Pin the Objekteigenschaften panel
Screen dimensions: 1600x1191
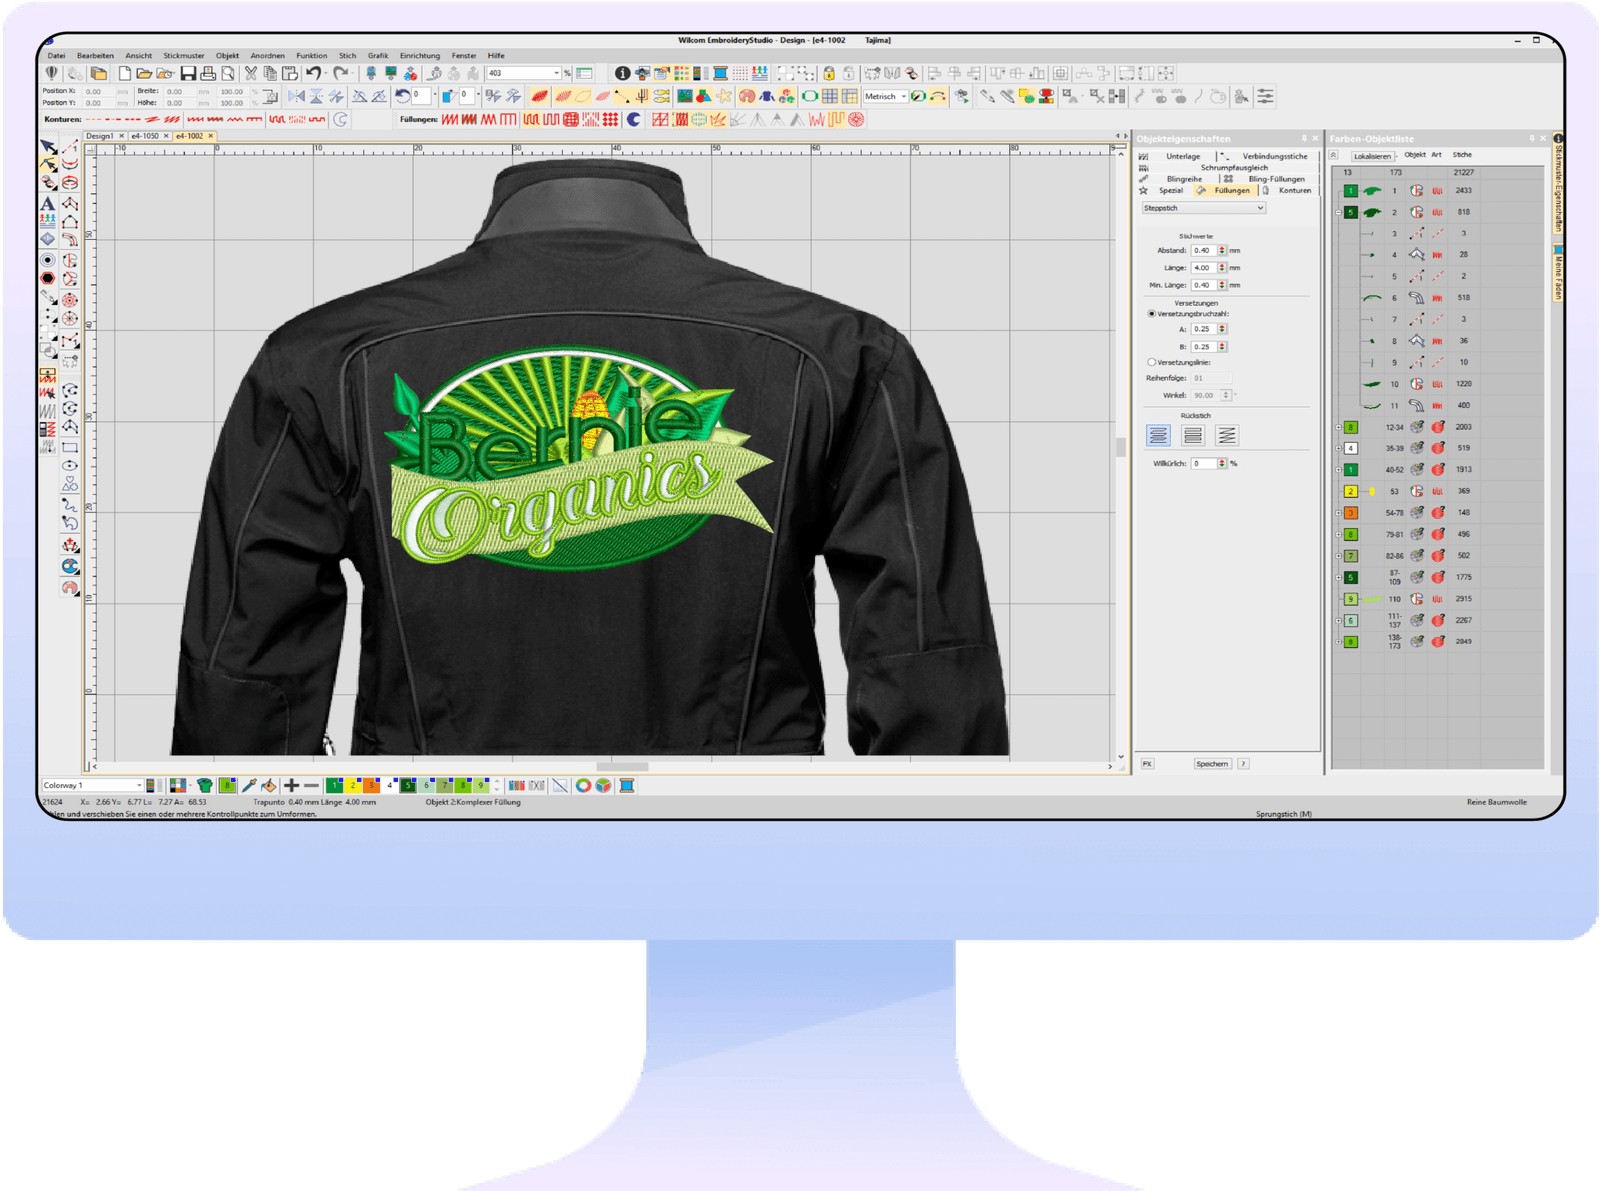pyautogui.click(x=1303, y=138)
